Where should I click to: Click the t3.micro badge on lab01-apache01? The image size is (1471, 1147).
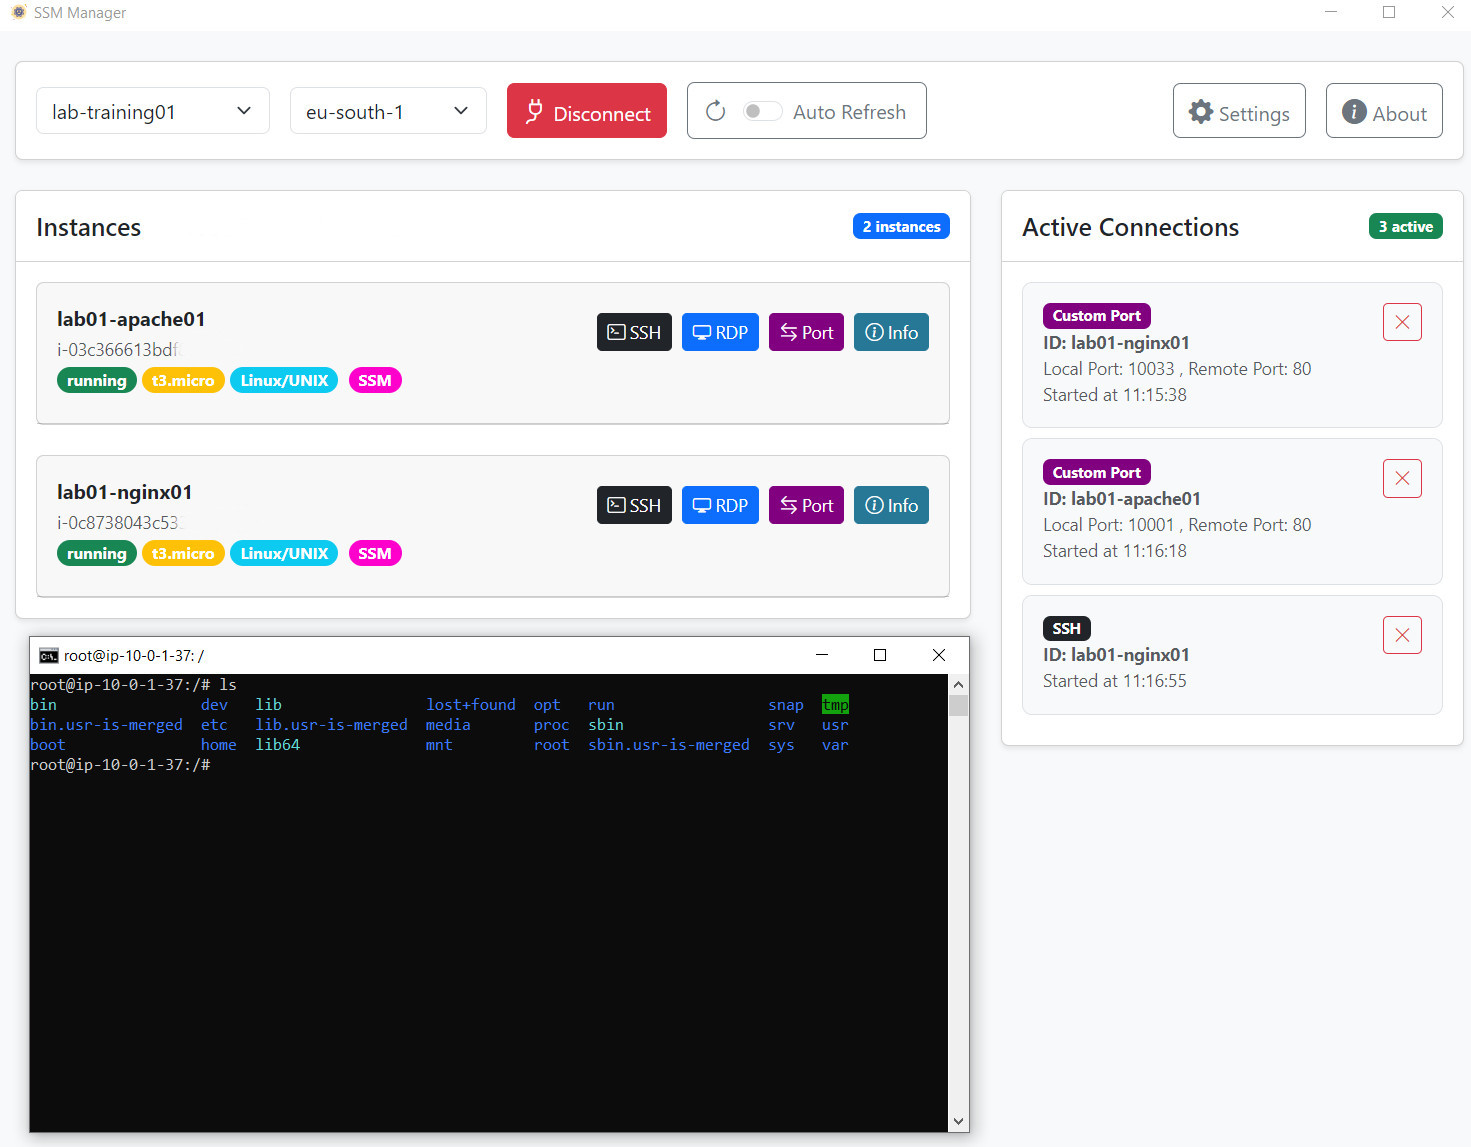tap(183, 380)
